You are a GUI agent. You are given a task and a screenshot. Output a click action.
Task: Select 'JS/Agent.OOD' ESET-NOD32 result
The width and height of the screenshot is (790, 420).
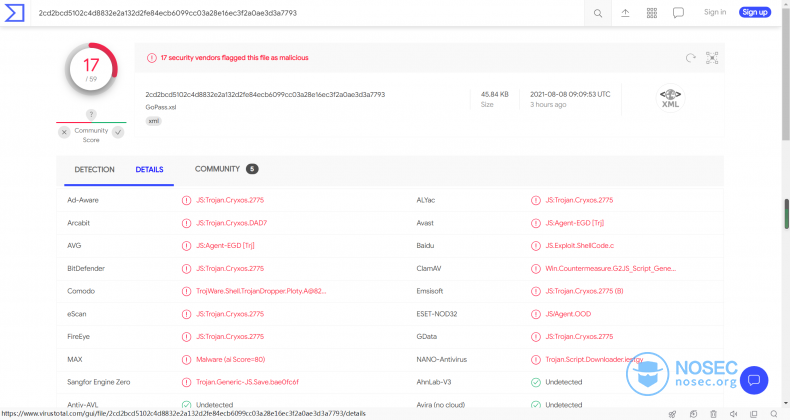(568, 314)
